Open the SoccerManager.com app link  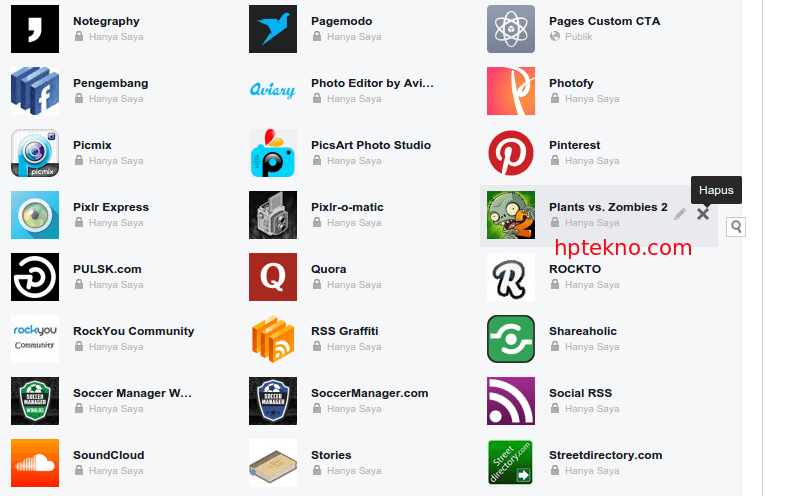369,393
